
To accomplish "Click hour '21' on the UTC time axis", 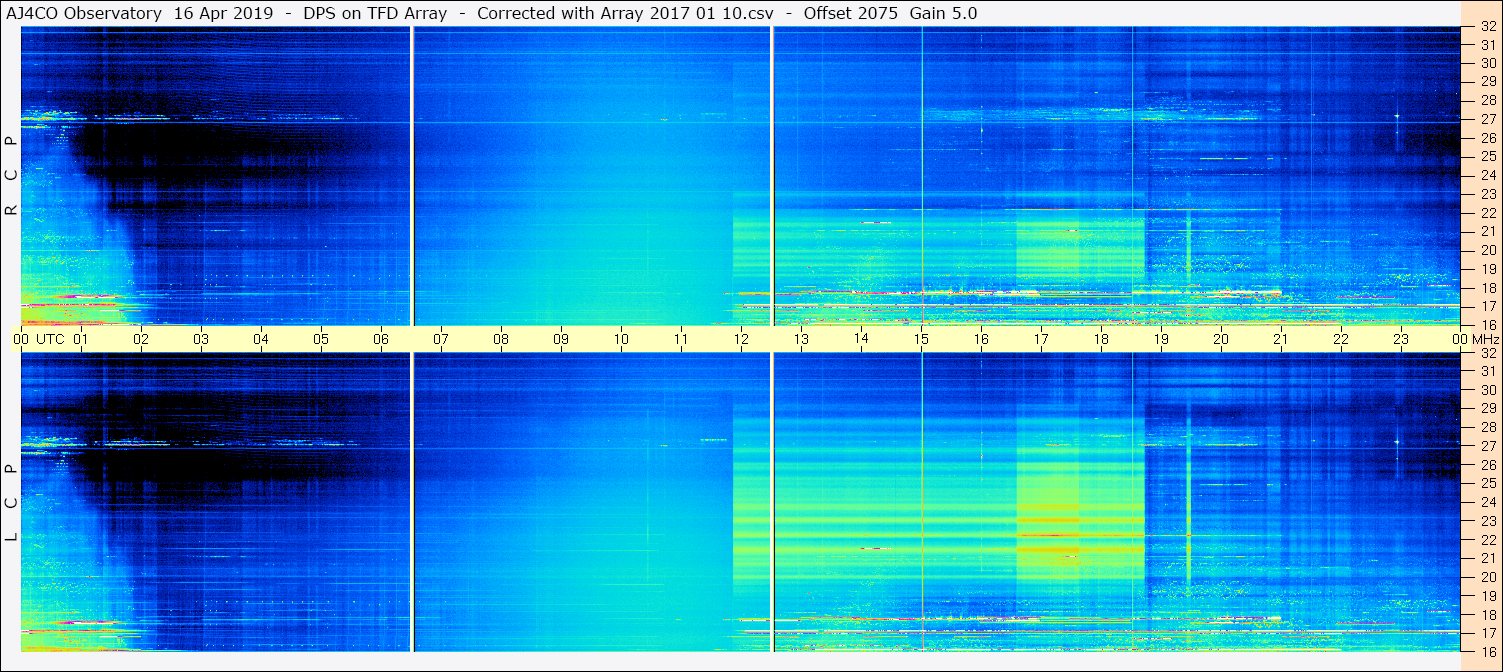I will tap(1281, 339).
